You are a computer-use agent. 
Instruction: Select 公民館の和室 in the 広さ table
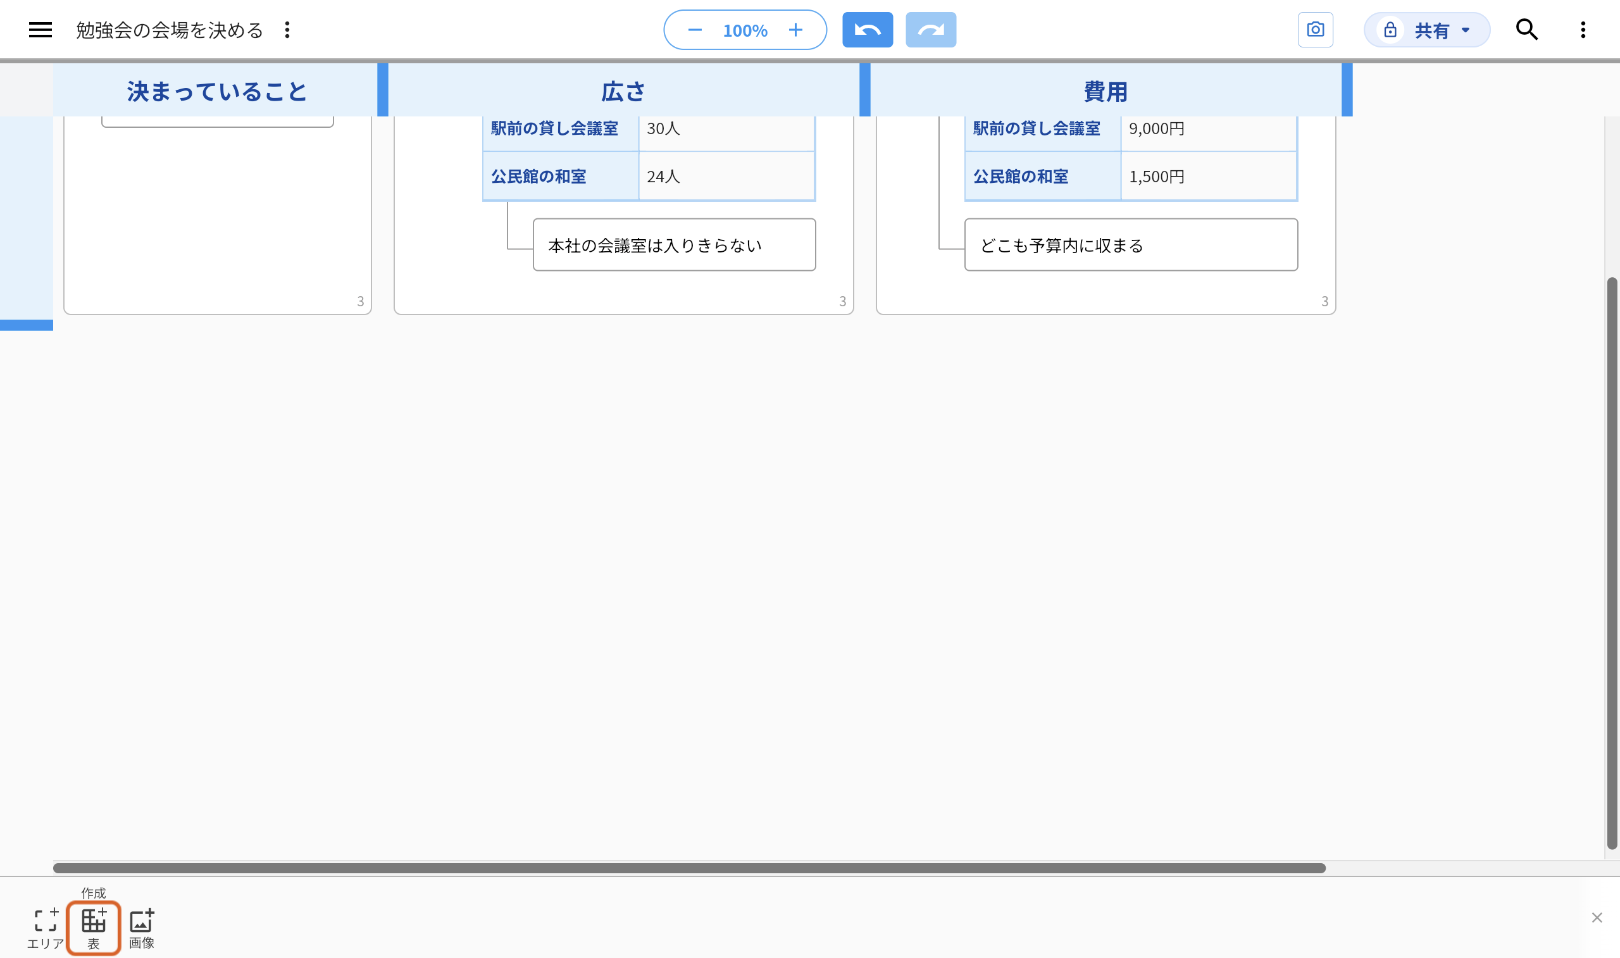click(561, 176)
